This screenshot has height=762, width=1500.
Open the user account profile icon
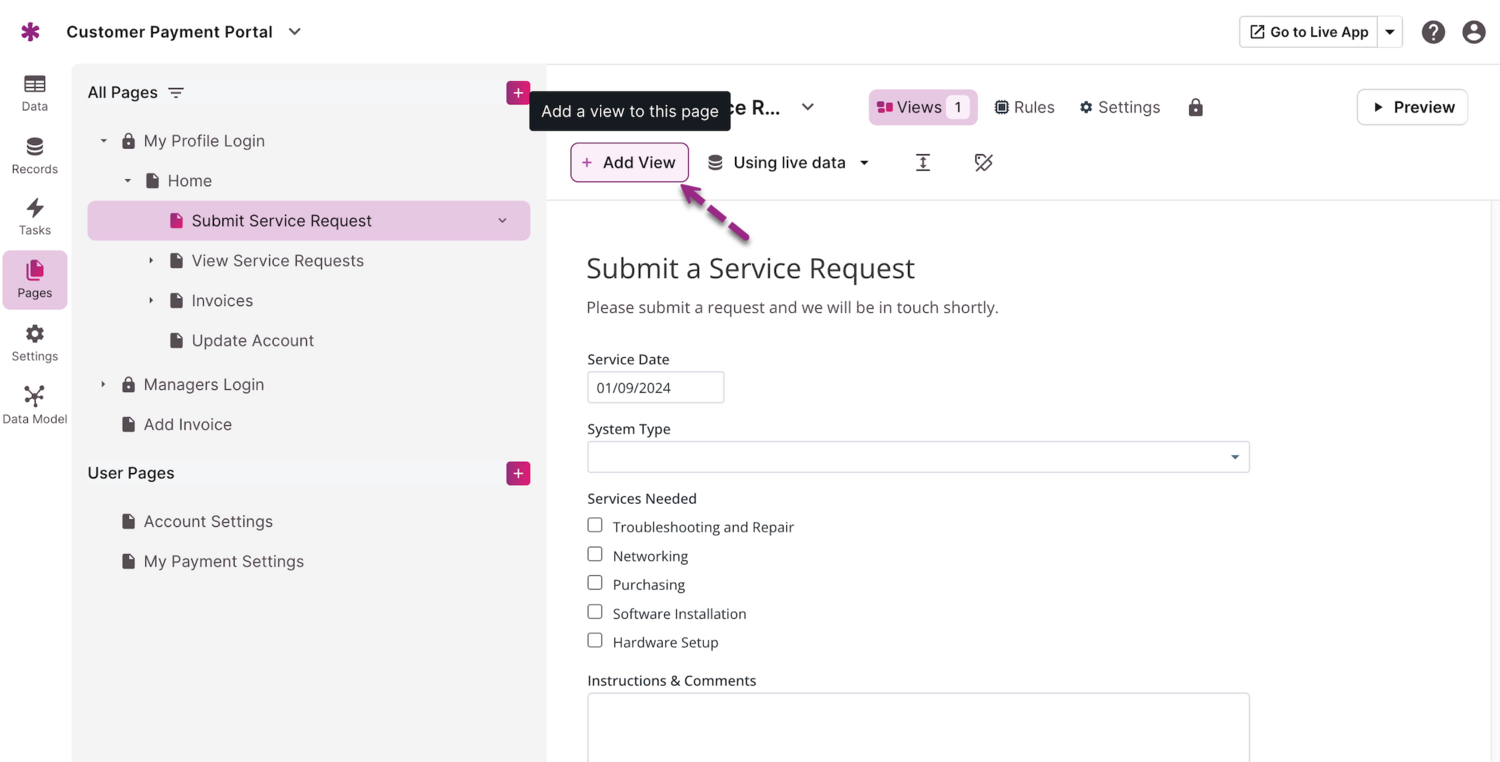1473,32
